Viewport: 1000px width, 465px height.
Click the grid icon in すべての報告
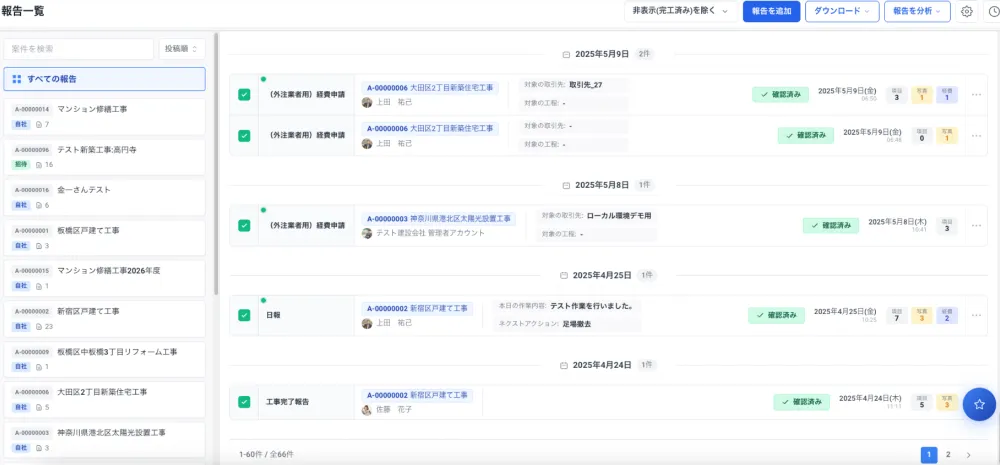pos(17,79)
